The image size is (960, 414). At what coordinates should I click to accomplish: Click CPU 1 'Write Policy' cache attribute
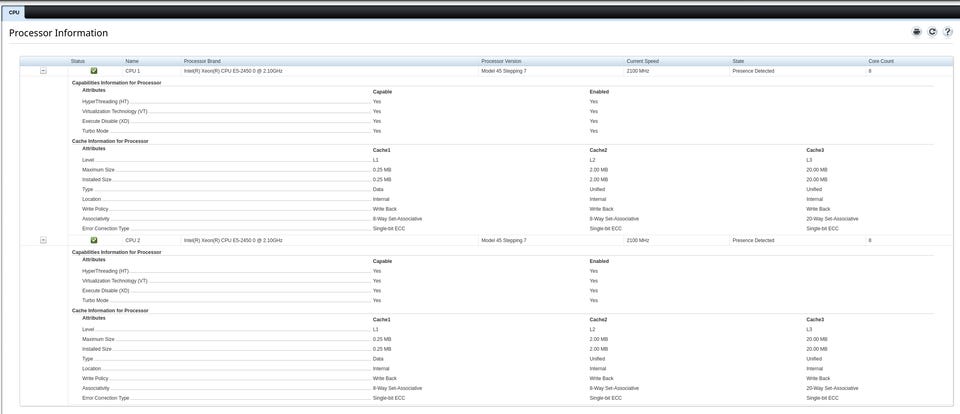coord(95,209)
